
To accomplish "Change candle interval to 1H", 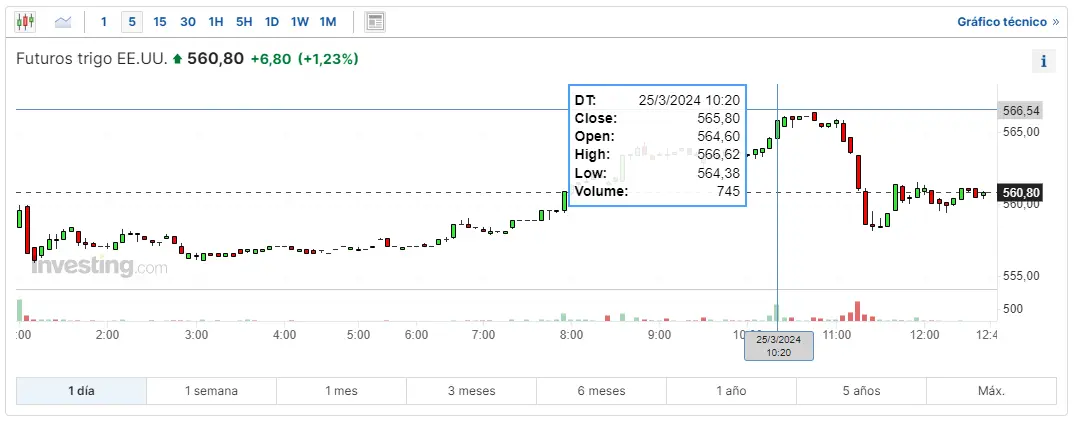I will (216, 21).
